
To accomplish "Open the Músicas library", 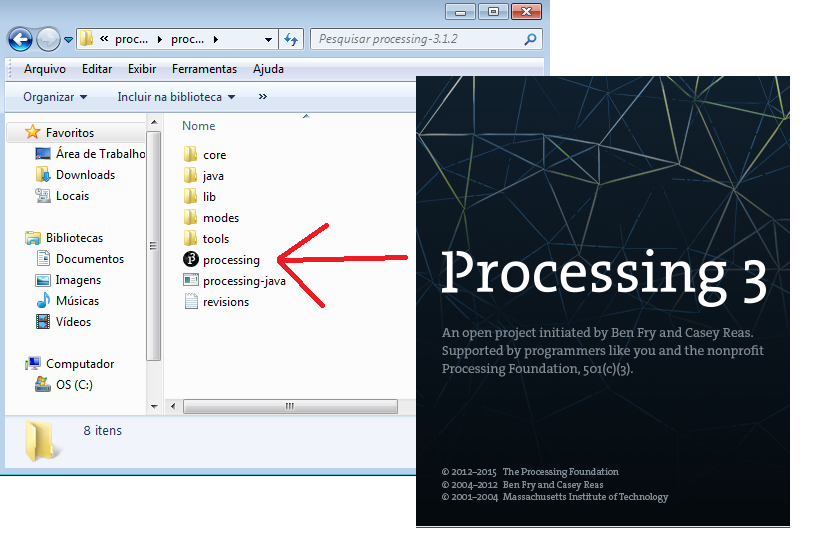I will (x=77, y=301).
